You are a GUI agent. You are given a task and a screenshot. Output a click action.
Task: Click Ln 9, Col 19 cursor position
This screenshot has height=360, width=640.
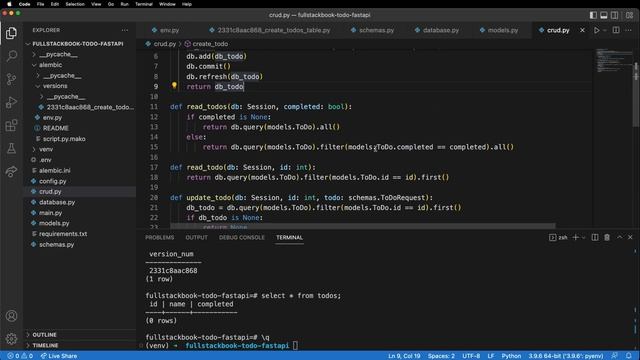(404, 356)
